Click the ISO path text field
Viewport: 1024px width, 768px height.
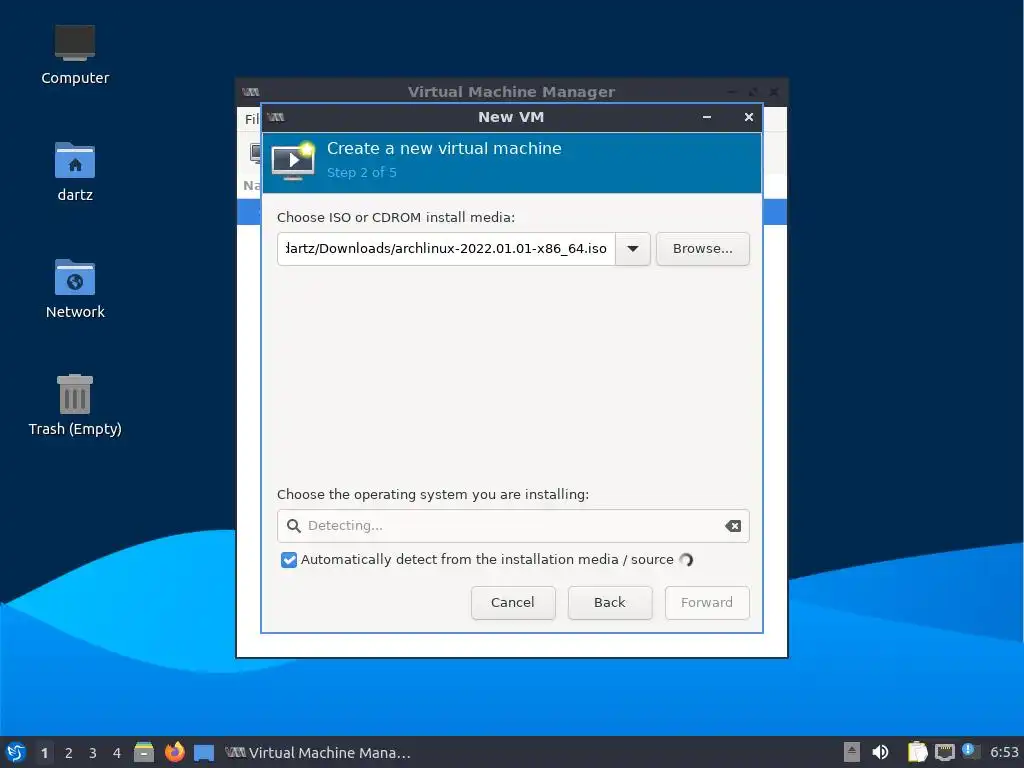click(446, 249)
